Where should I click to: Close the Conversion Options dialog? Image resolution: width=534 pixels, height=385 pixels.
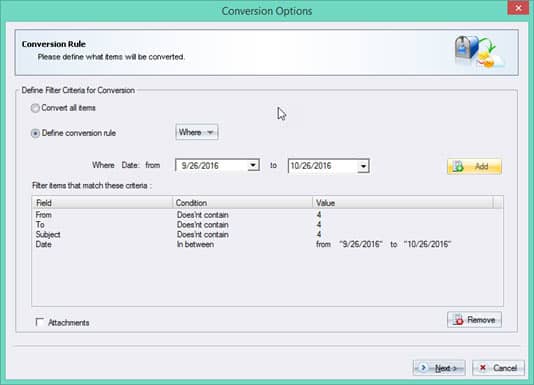tap(518, 8)
